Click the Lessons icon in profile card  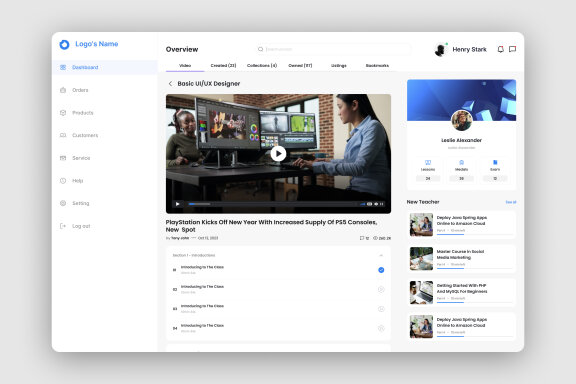428,162
